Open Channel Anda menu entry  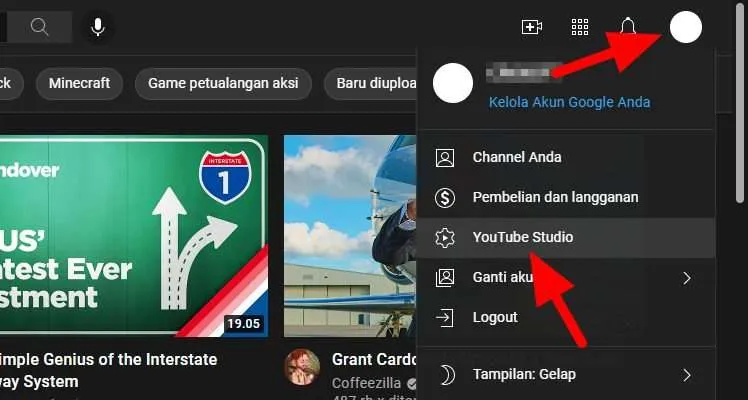tap(566, 157)
